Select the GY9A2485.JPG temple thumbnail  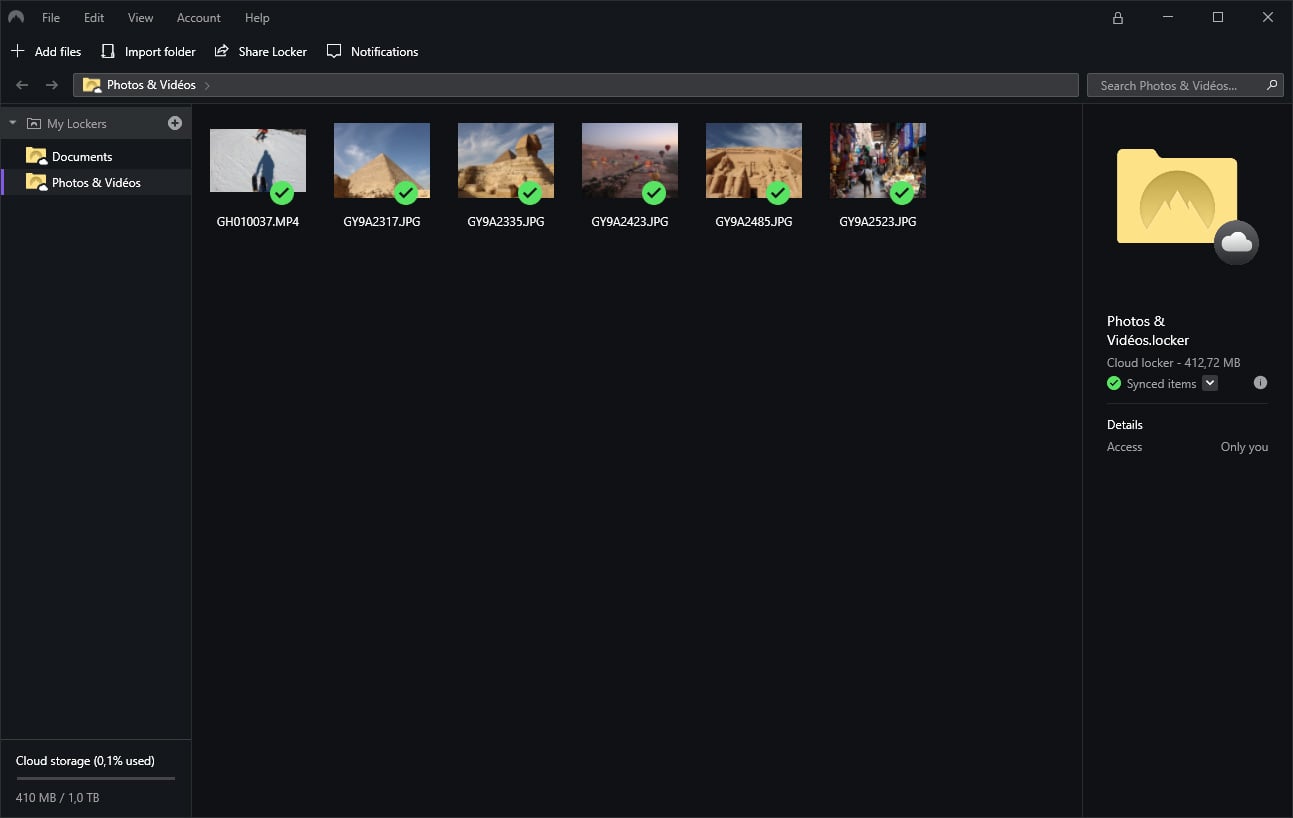[754, 160]
